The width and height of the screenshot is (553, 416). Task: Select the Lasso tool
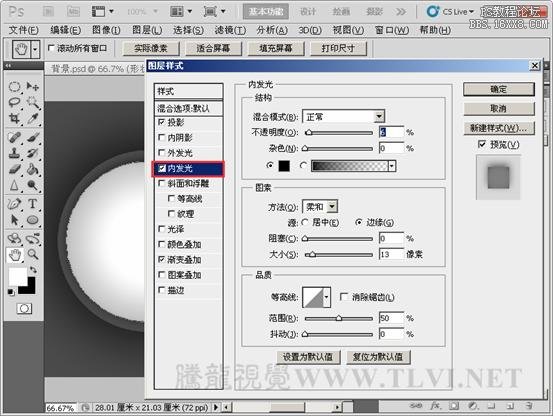pos(14,102)
